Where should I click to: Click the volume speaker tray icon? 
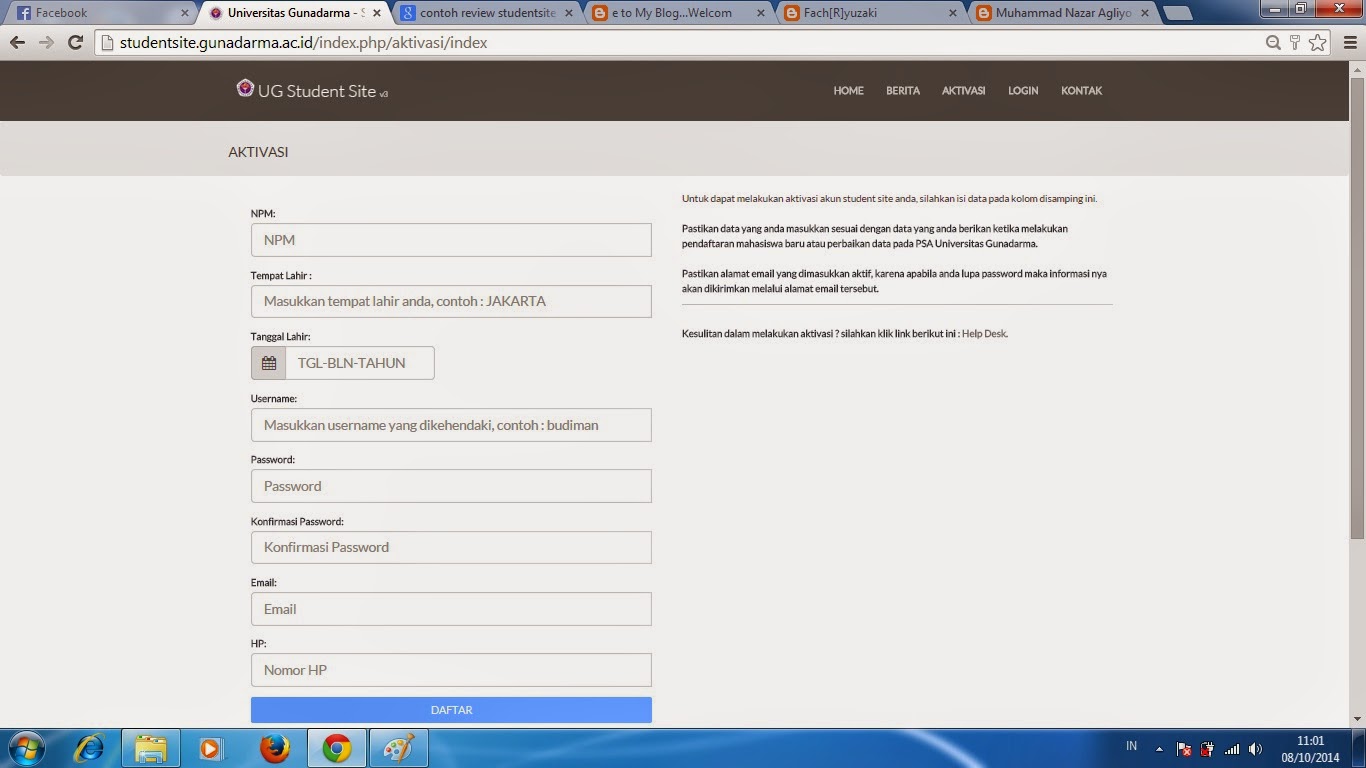point(1255,749)
